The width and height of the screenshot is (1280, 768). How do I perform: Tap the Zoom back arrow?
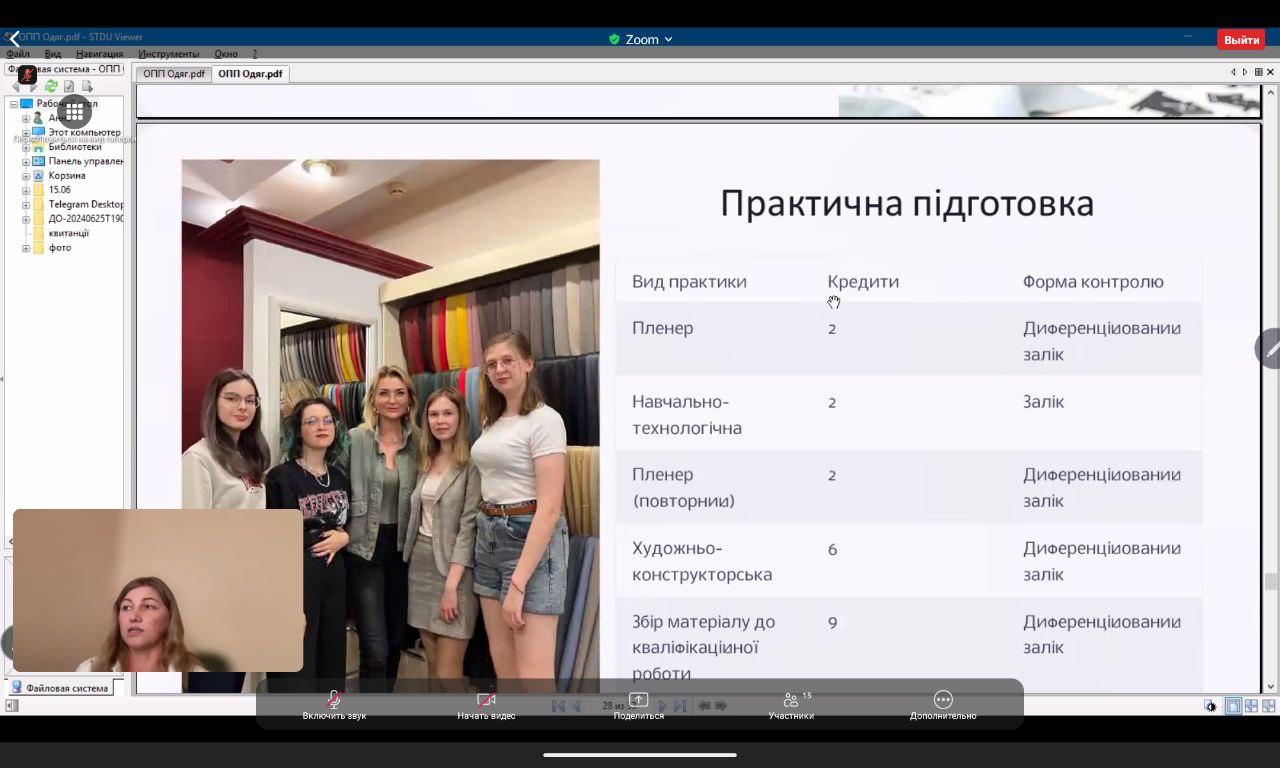click(x=12, y=39)
